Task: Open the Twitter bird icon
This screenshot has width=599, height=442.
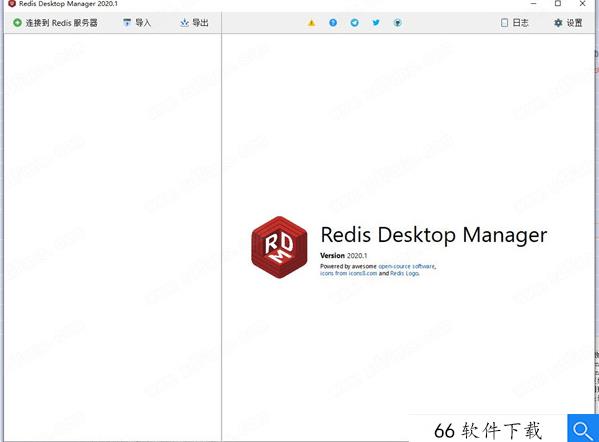Action: pos(376,23)
